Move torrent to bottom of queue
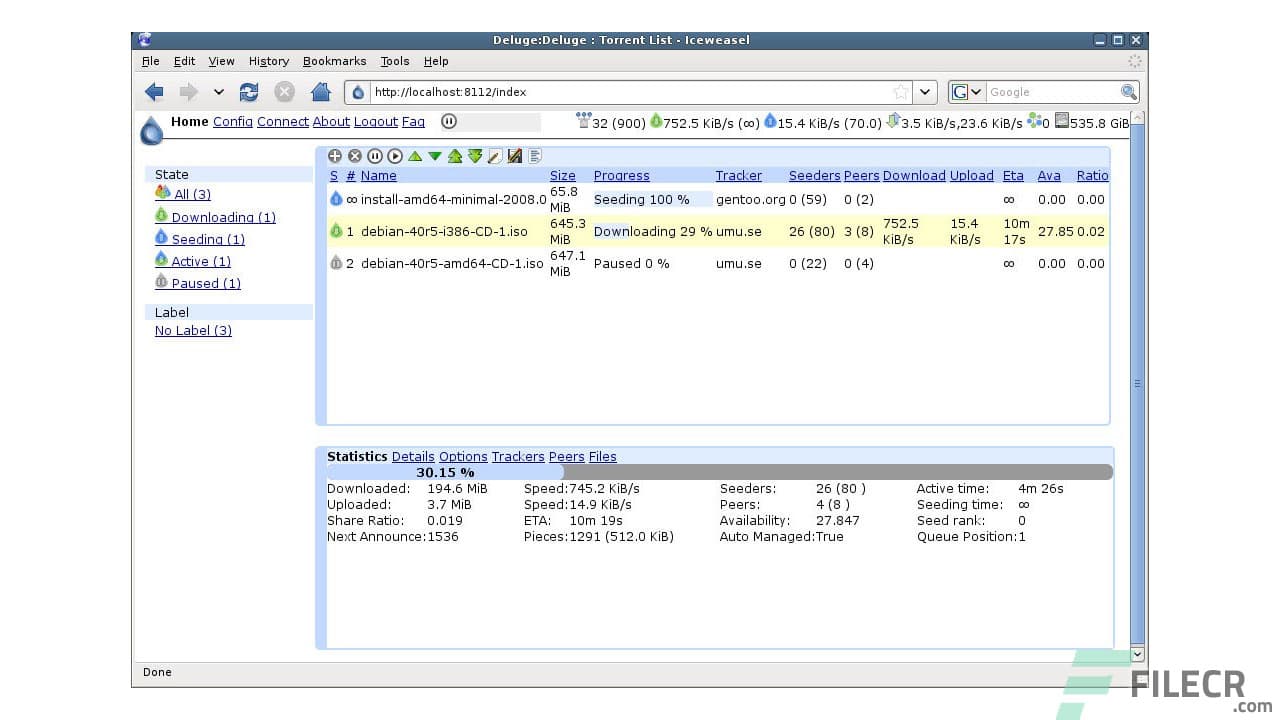1280x720 pixels. tap(475, 156)
